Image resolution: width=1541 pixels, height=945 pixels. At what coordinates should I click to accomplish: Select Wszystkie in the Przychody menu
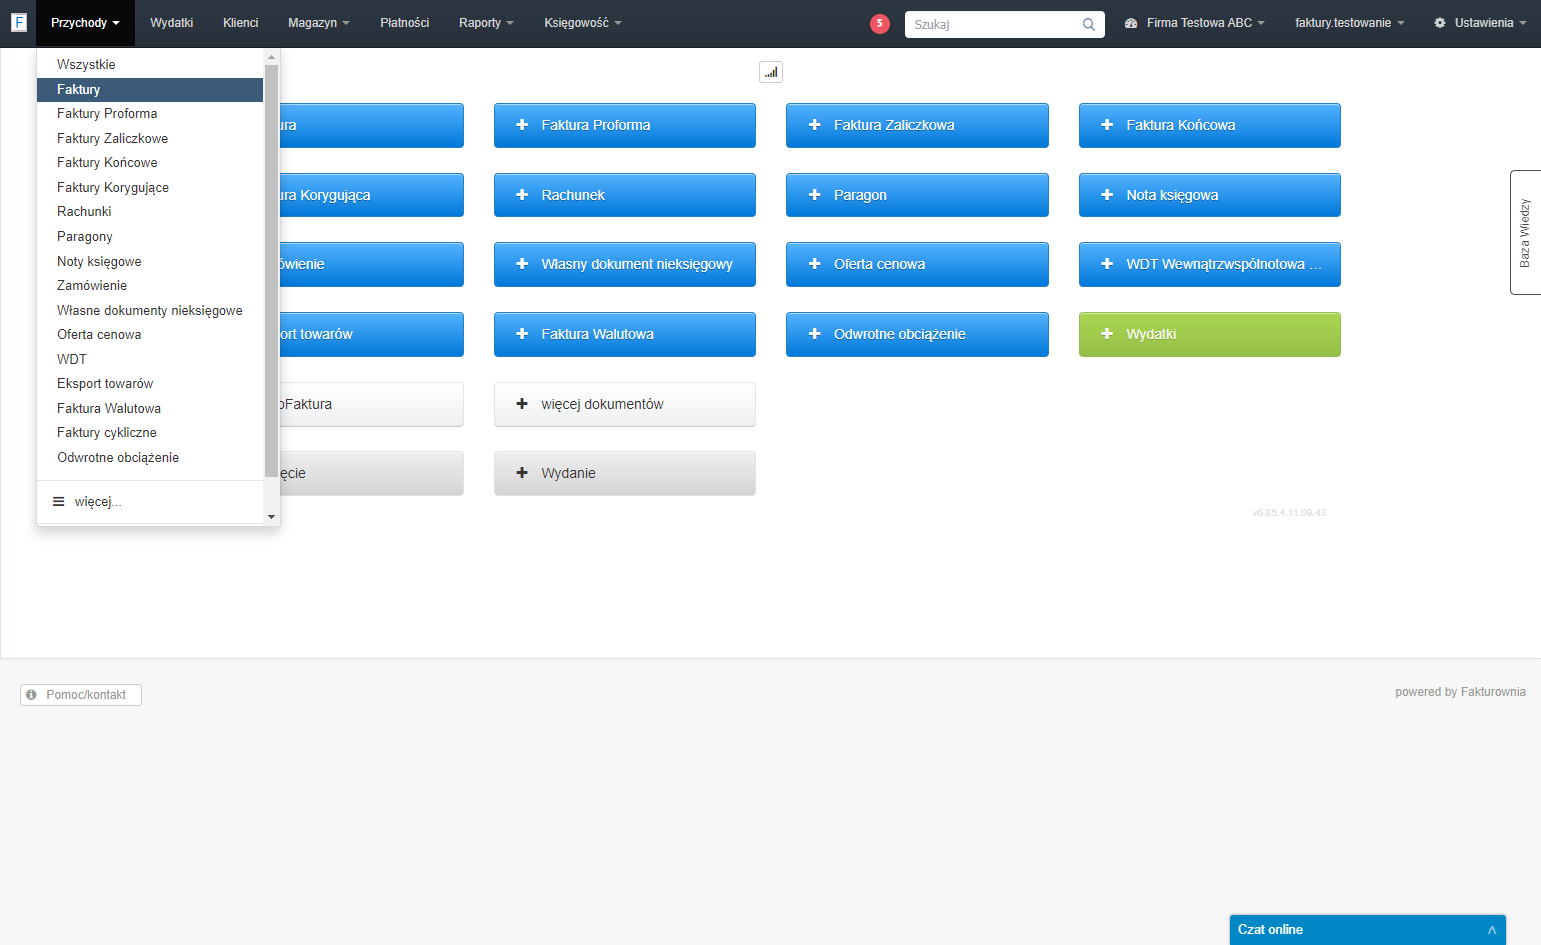[150, 65]
